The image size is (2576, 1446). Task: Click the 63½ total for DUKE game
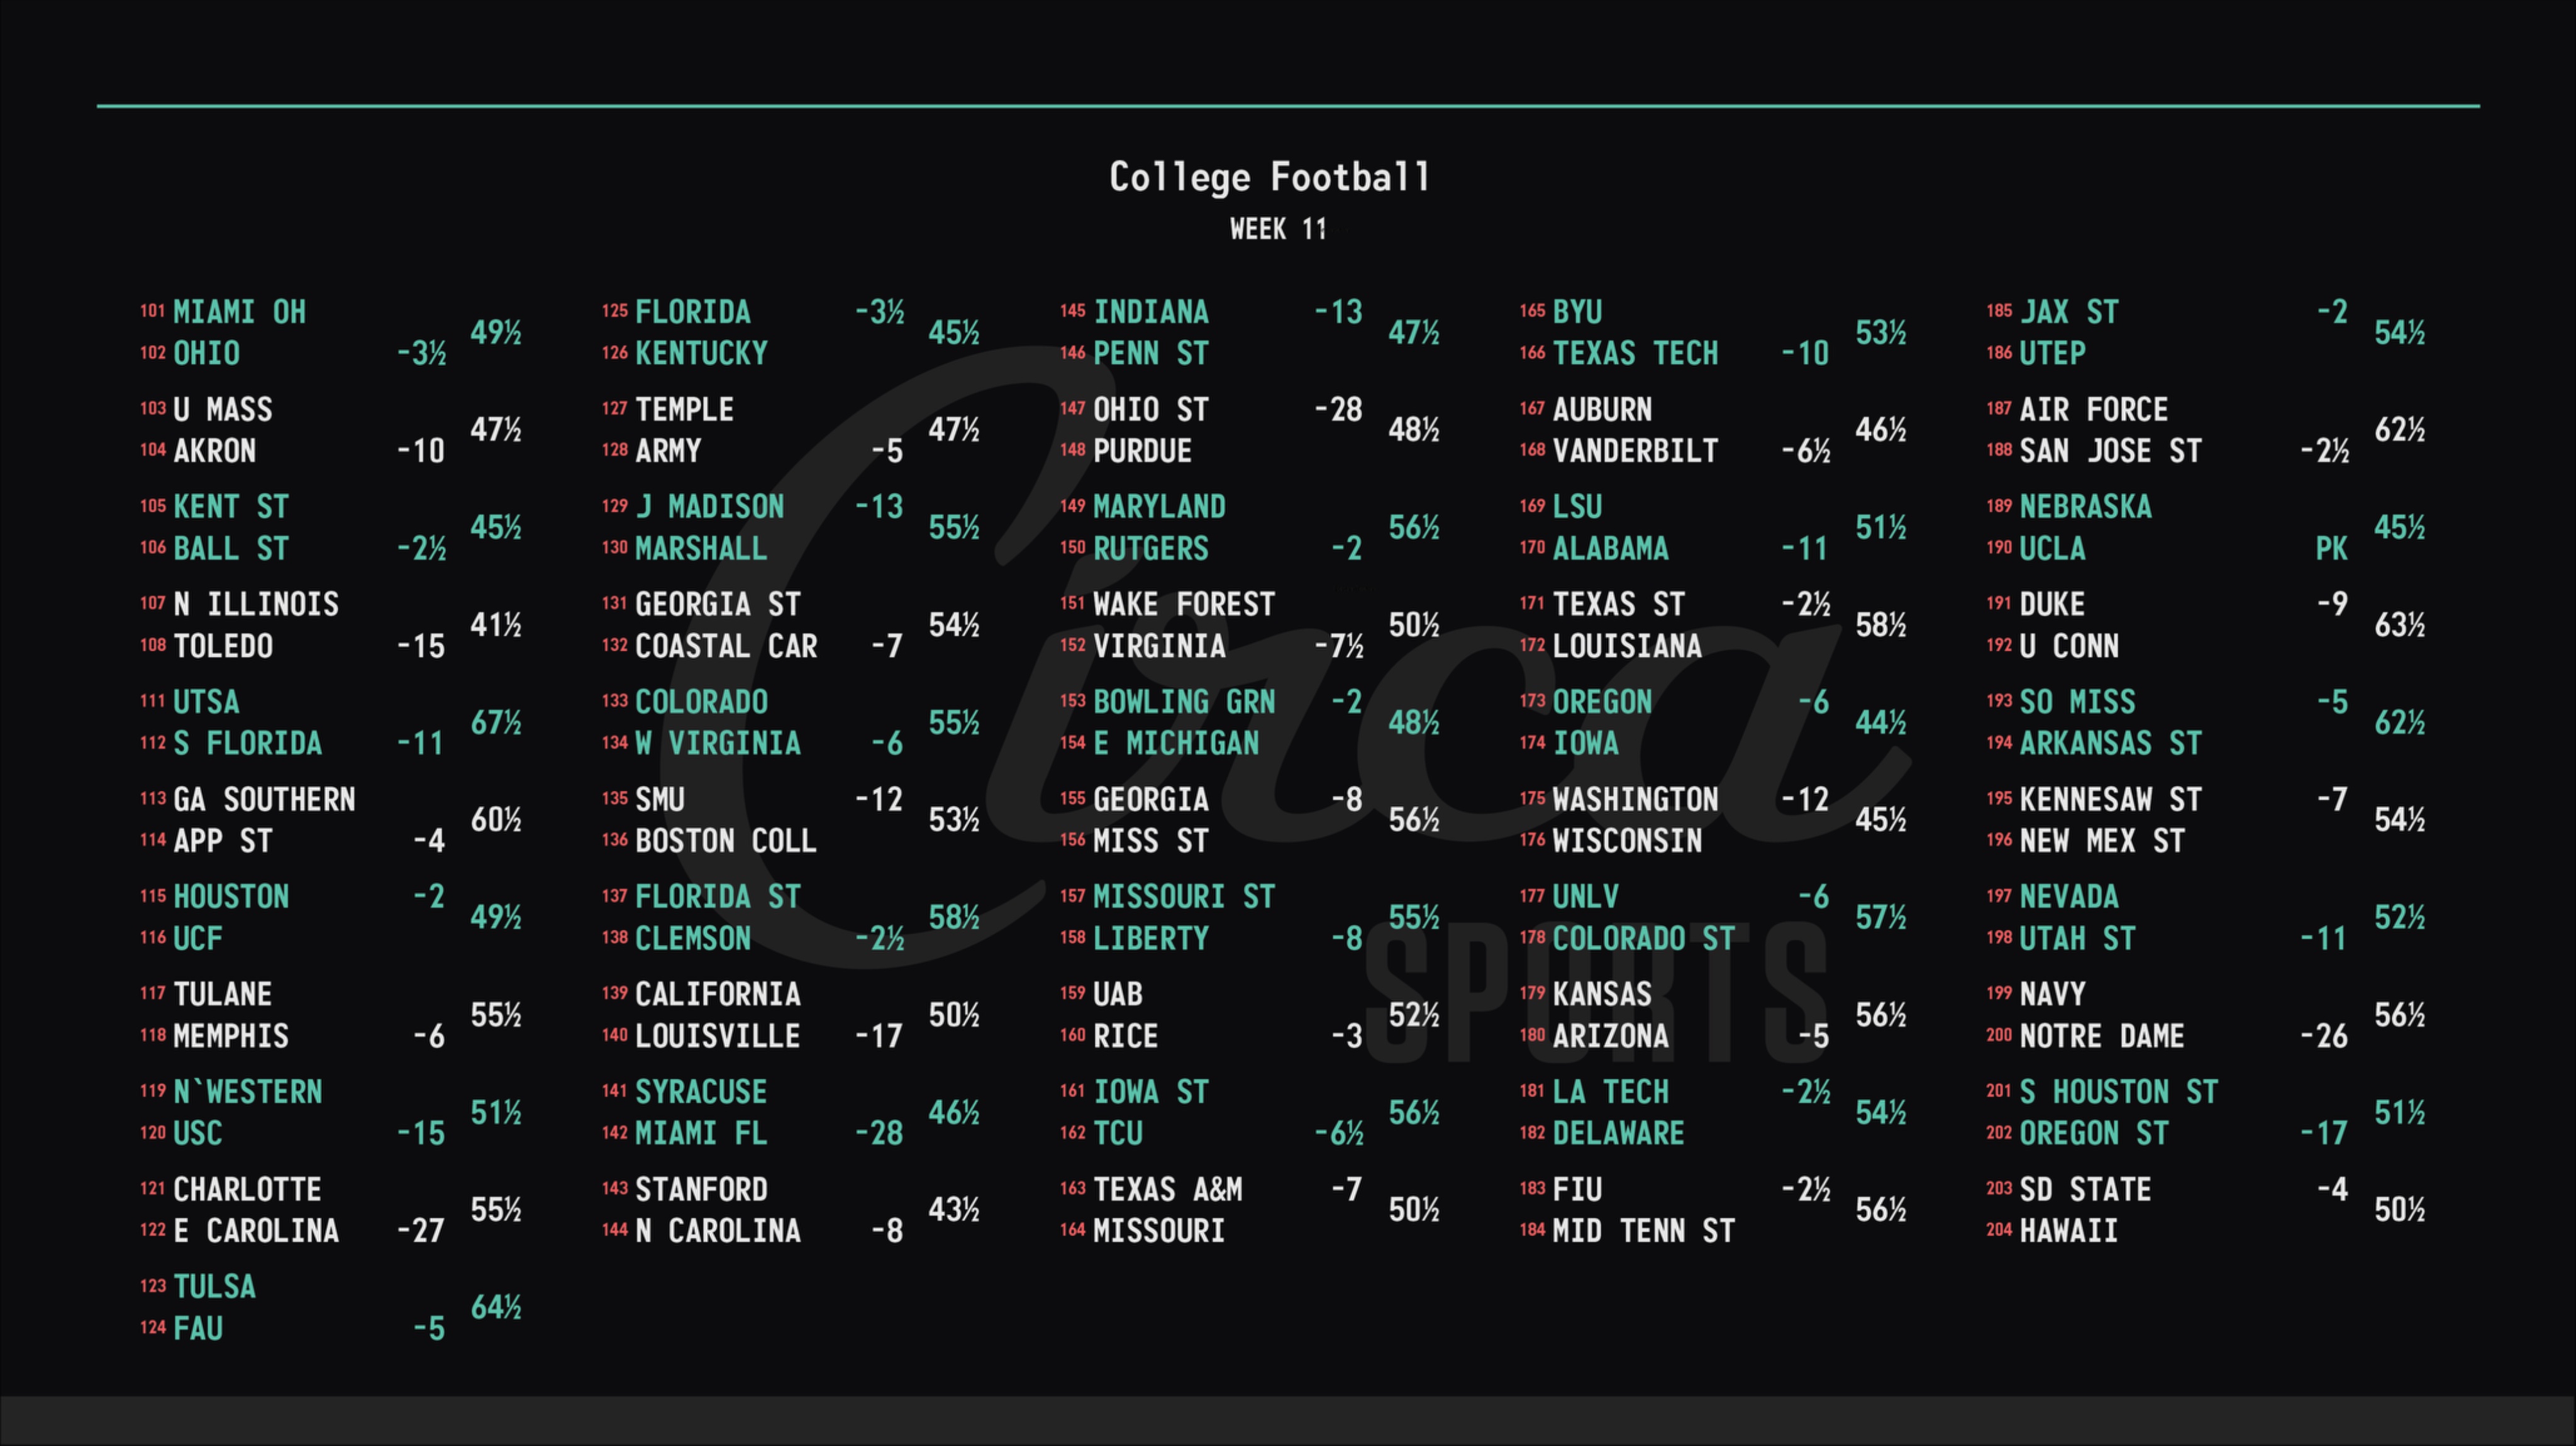click(2399, 625)
